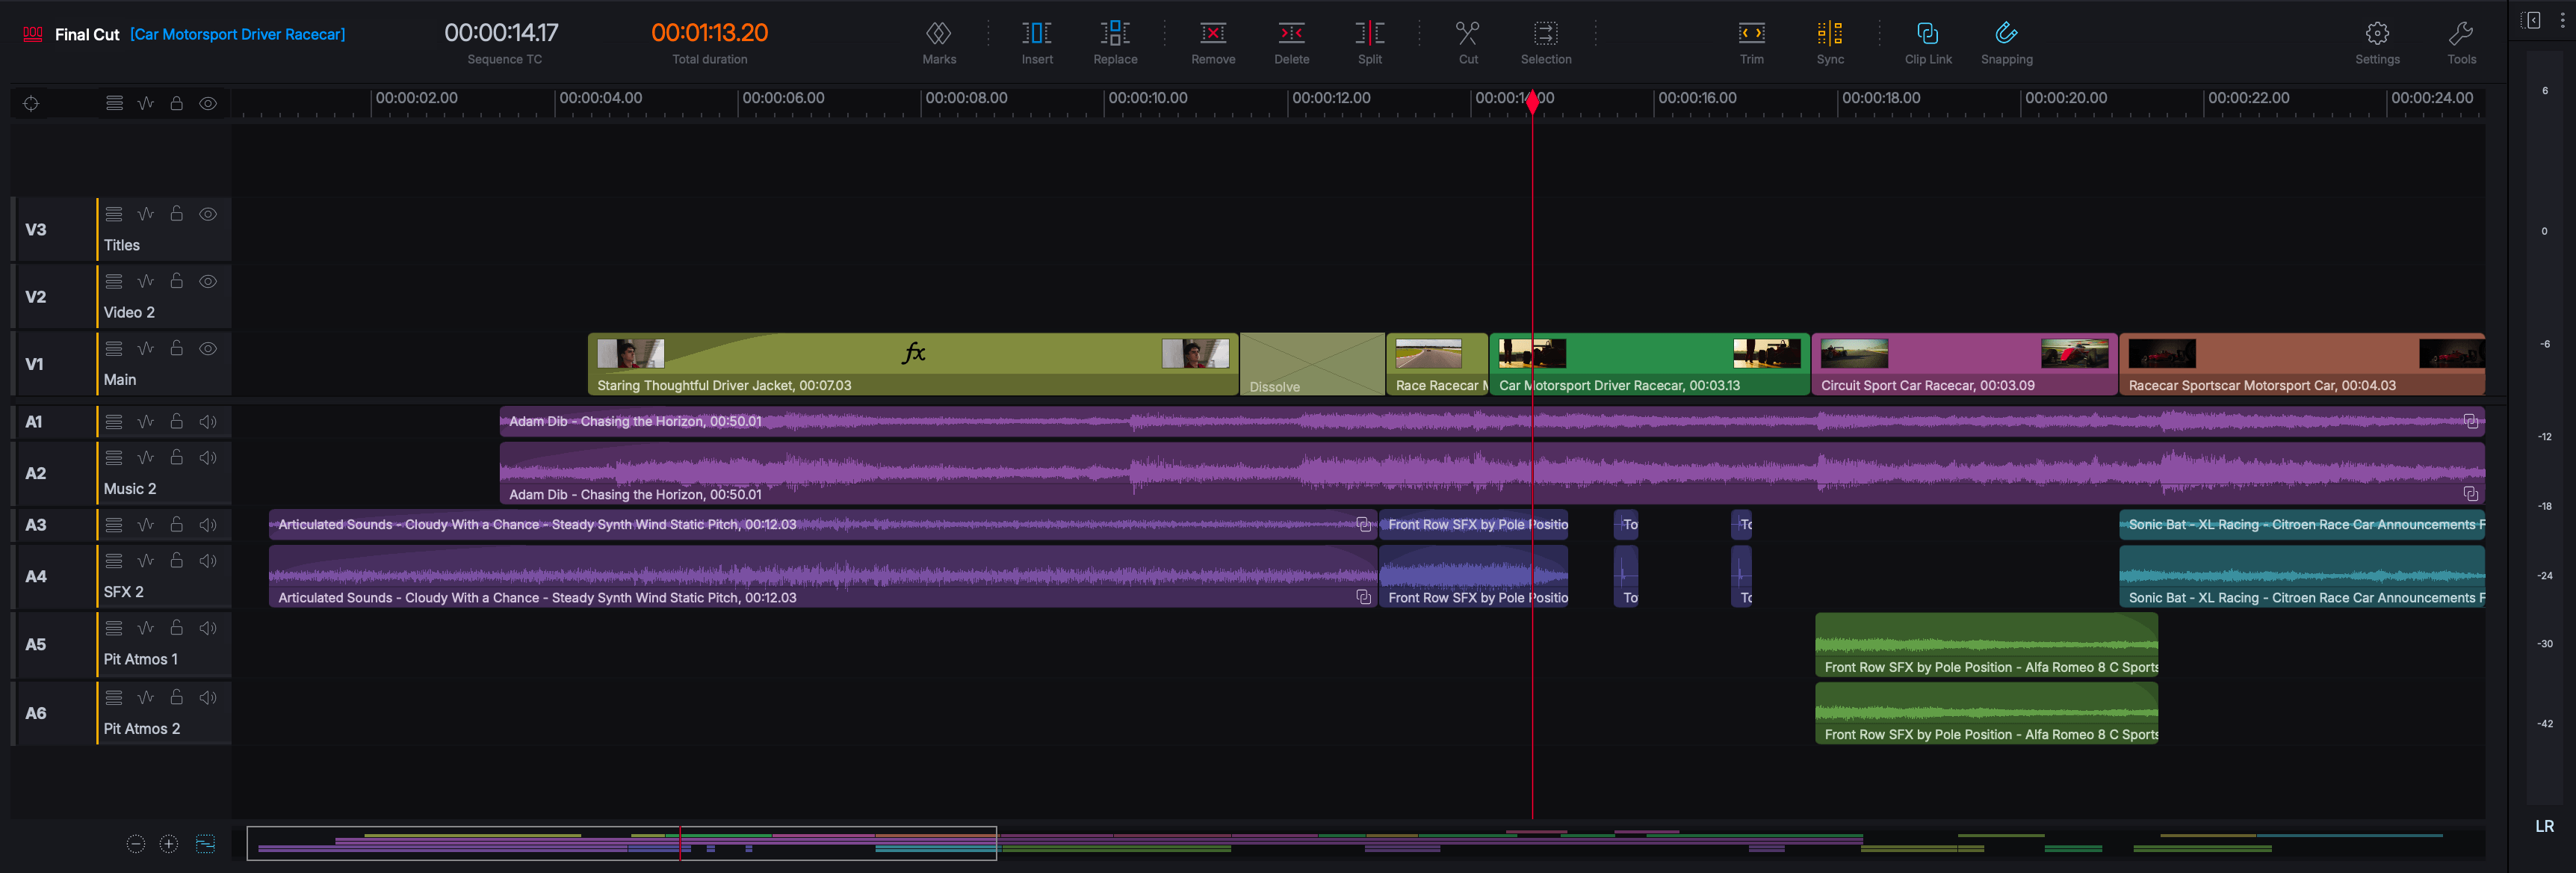The height and width of the screenshot is (873, 2576).
Task: Click the Insert edit icon
Action: (x=1037, y=33)
